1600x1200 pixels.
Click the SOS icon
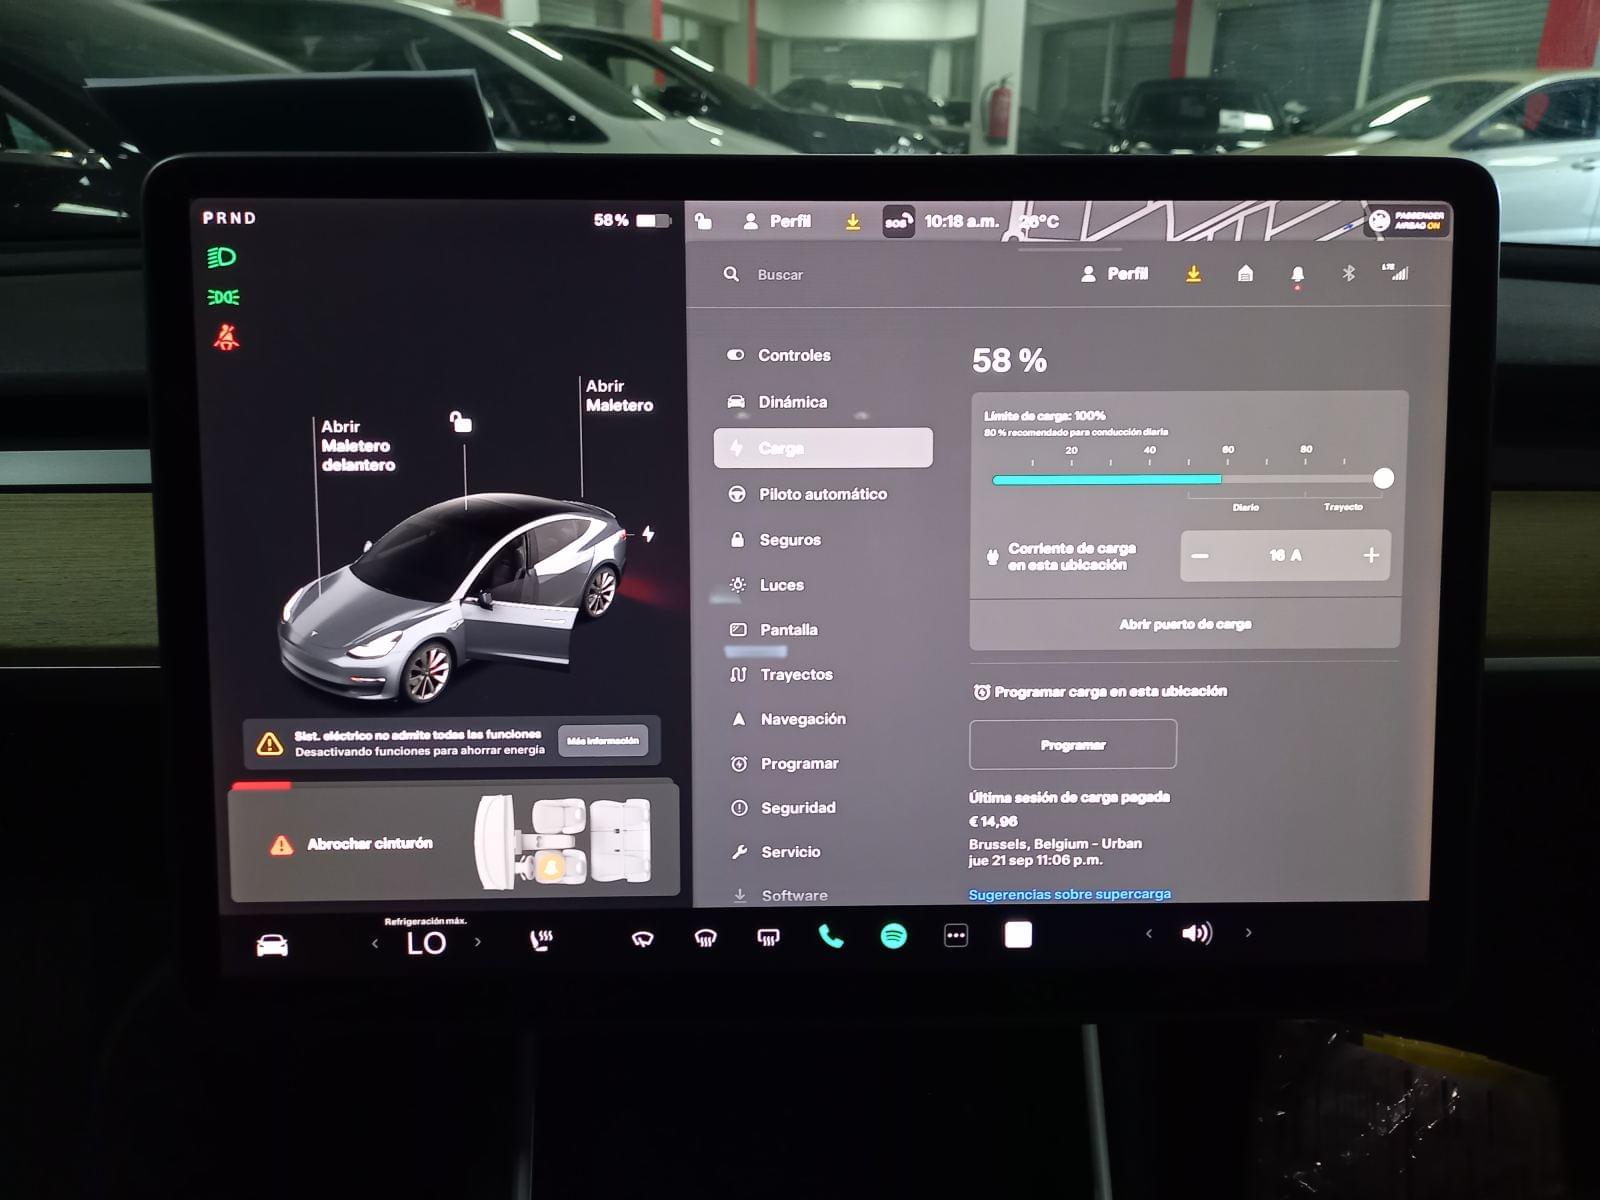(898, 221)
